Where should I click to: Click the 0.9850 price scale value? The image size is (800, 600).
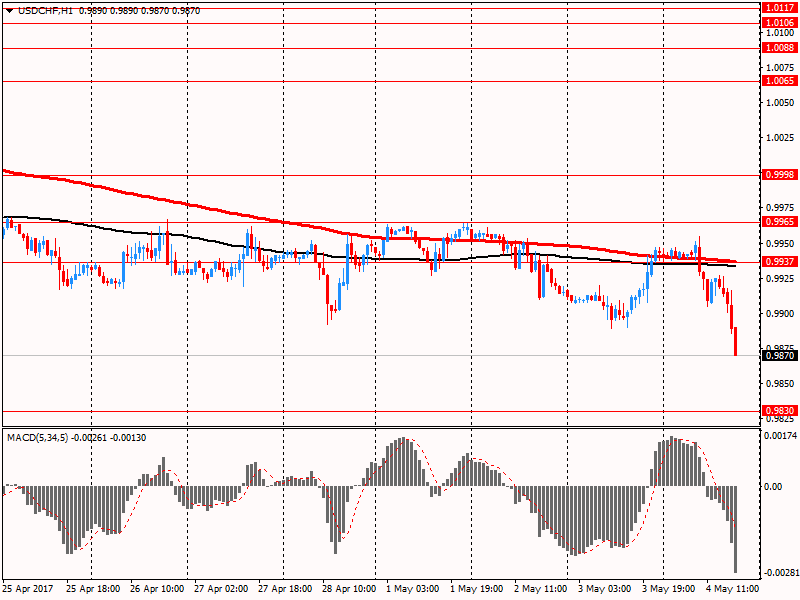[781, 384]
